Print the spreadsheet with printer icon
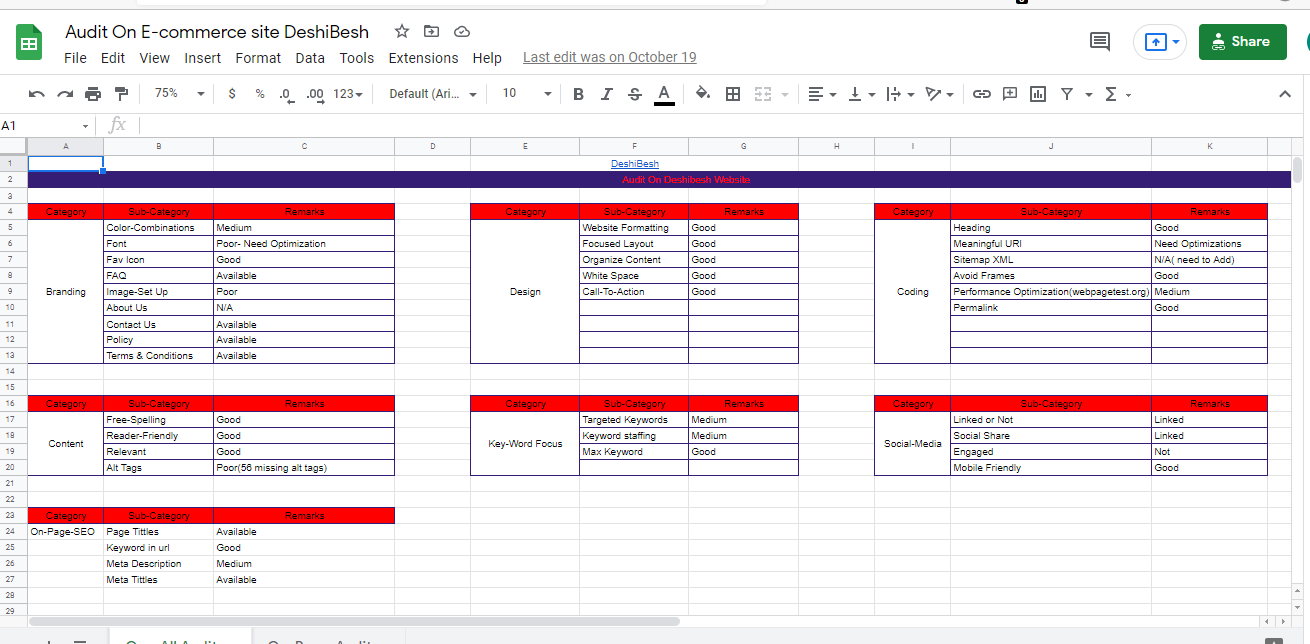Viewport: 1310px width, 644px height. [93, 94]
